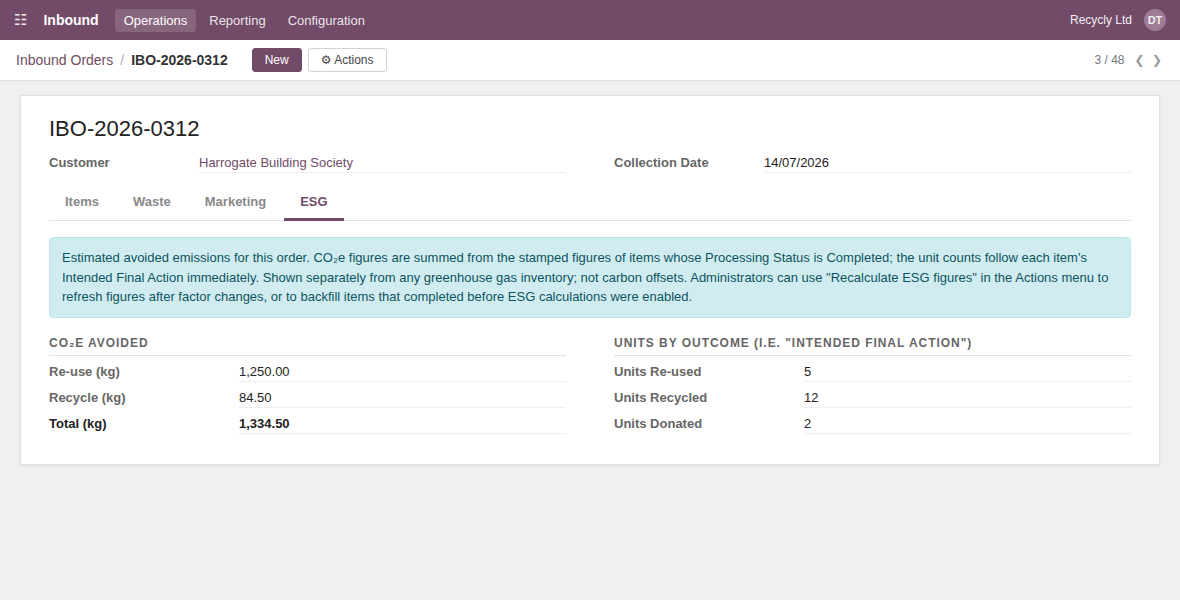Image resolution: width=1180 pixels, height=600 pixels.
Task: Click the Customer field label
Action: 79,163
